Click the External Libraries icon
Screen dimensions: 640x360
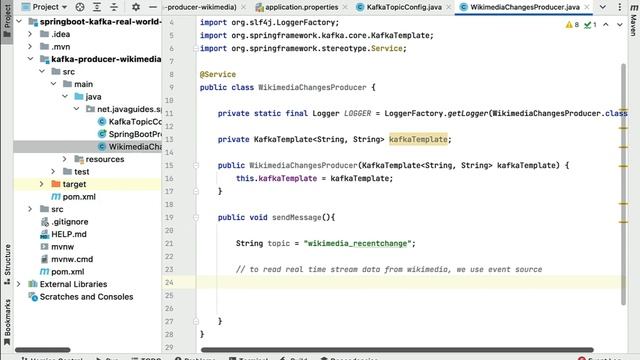33,284
